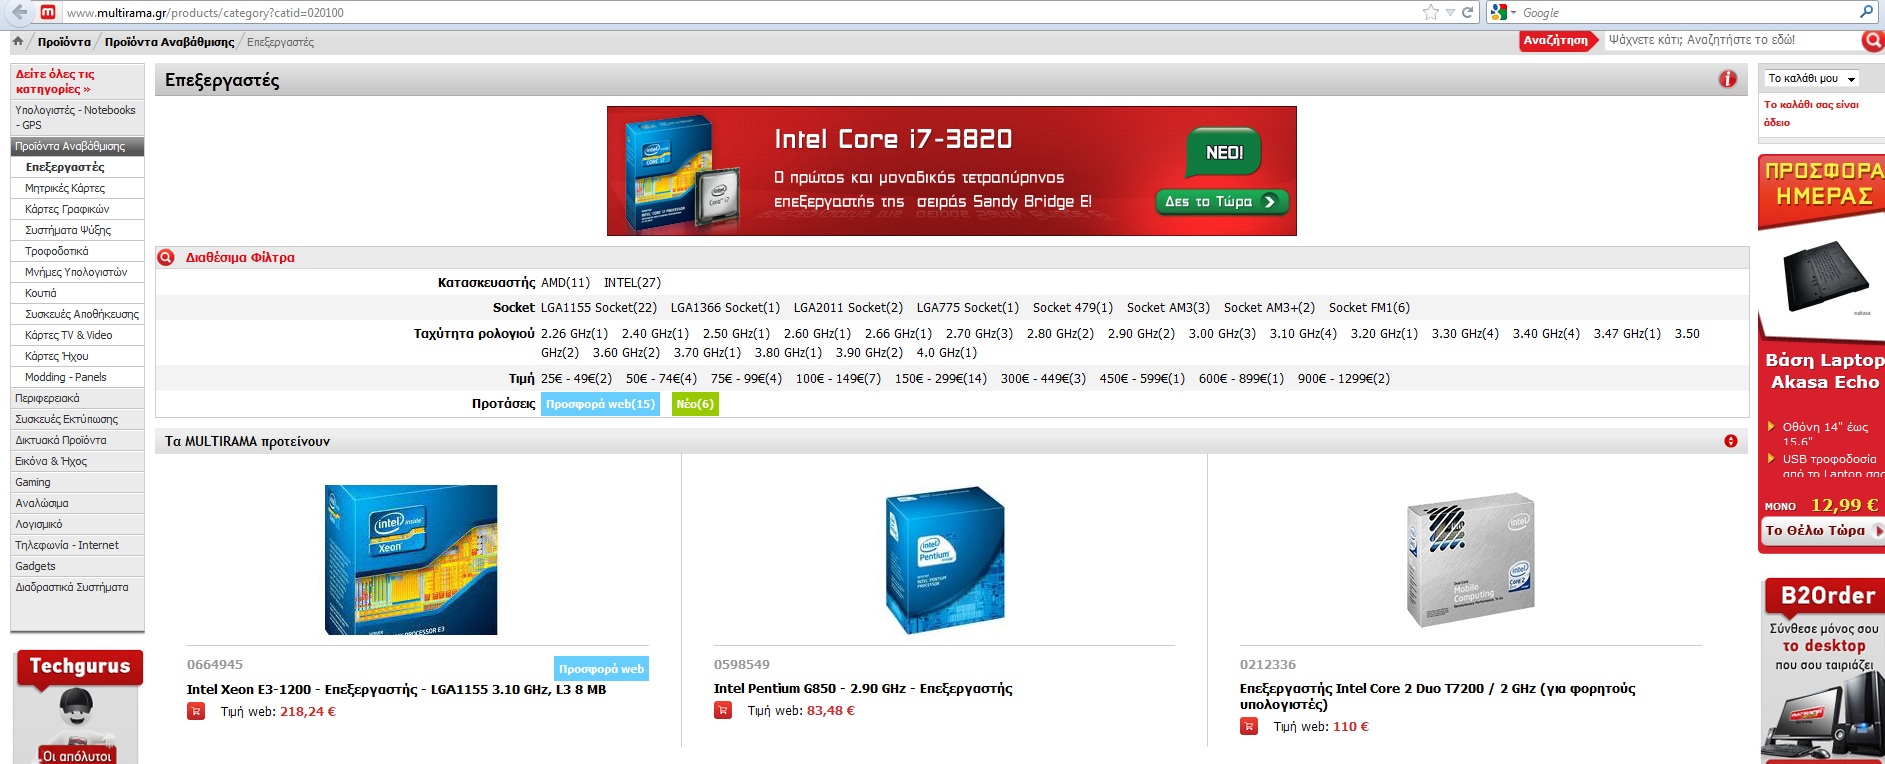Filter by clock speed 4.0 GHz(1)

(x=946, y=353)
